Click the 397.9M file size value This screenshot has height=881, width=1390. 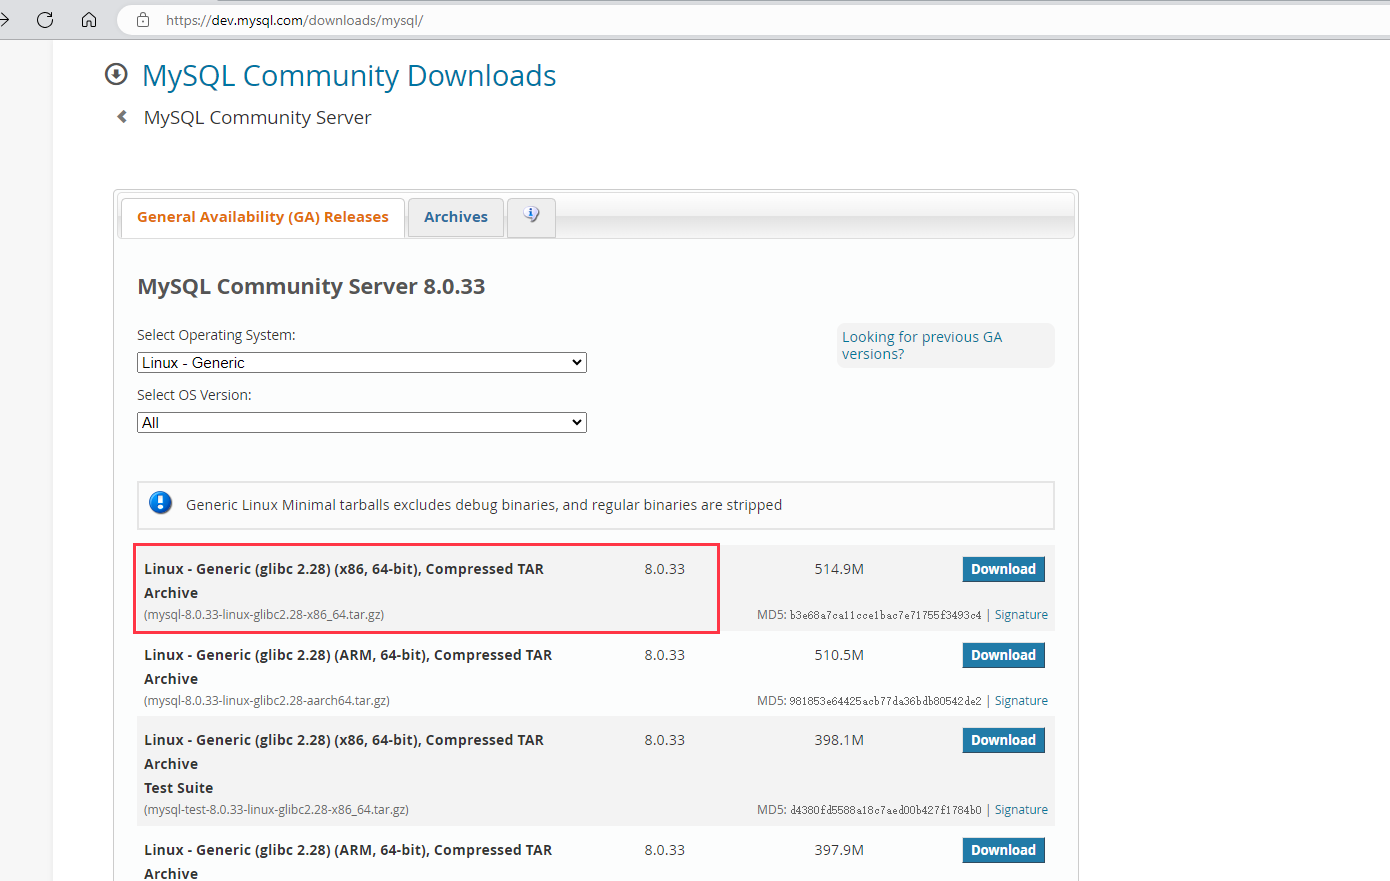coord(839,850)
